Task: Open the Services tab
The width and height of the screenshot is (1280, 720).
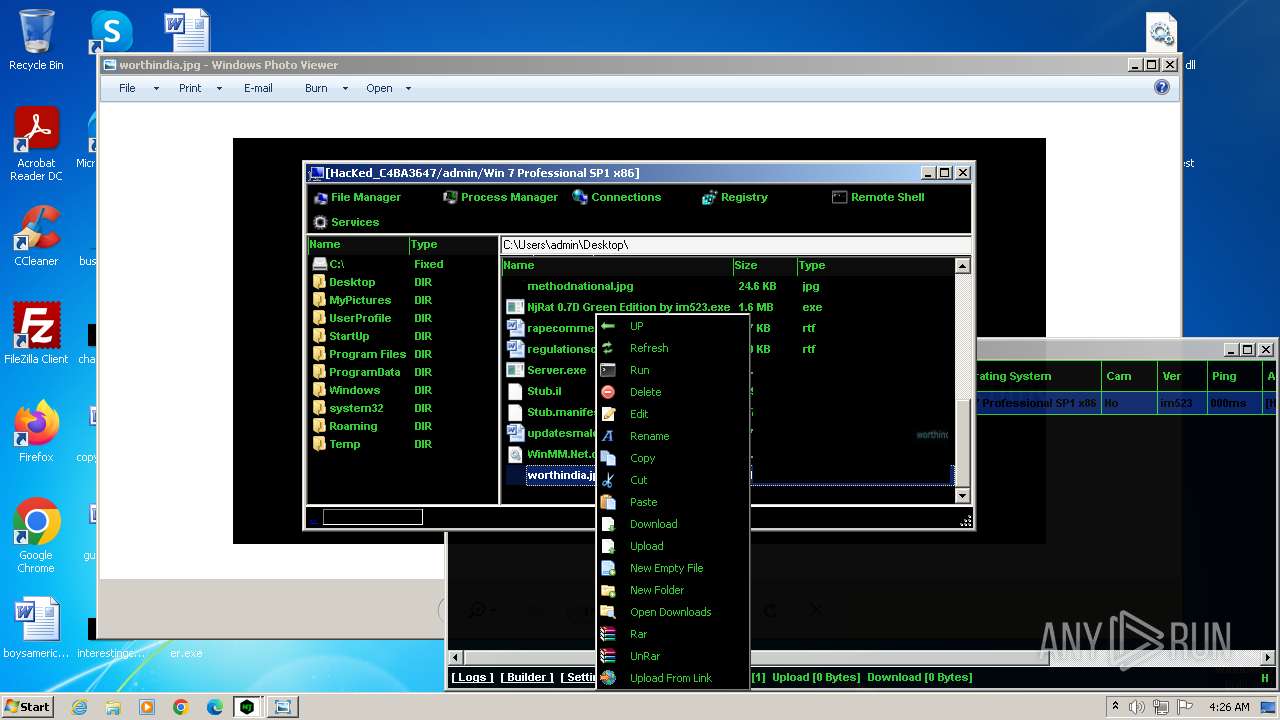Action: click(346, 222)
